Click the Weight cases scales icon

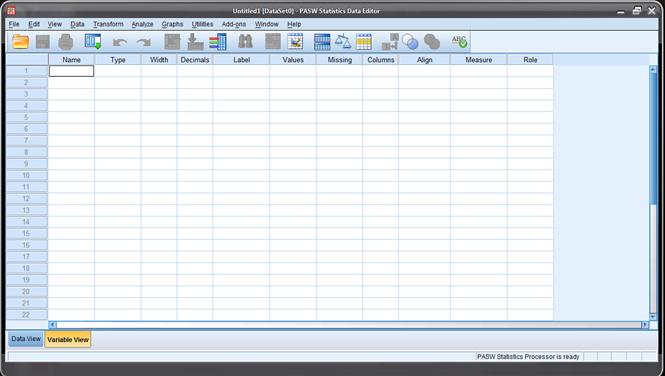[x=343, y=42]
